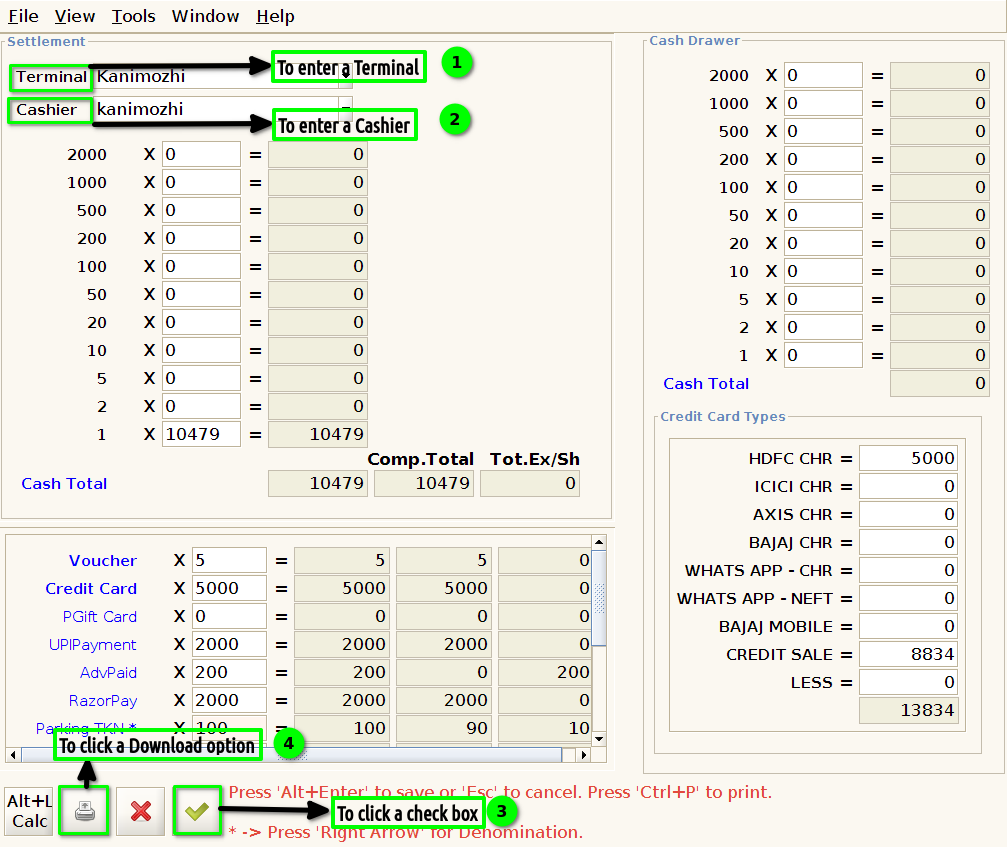Click the Voucher label link

tap(103, 561)
